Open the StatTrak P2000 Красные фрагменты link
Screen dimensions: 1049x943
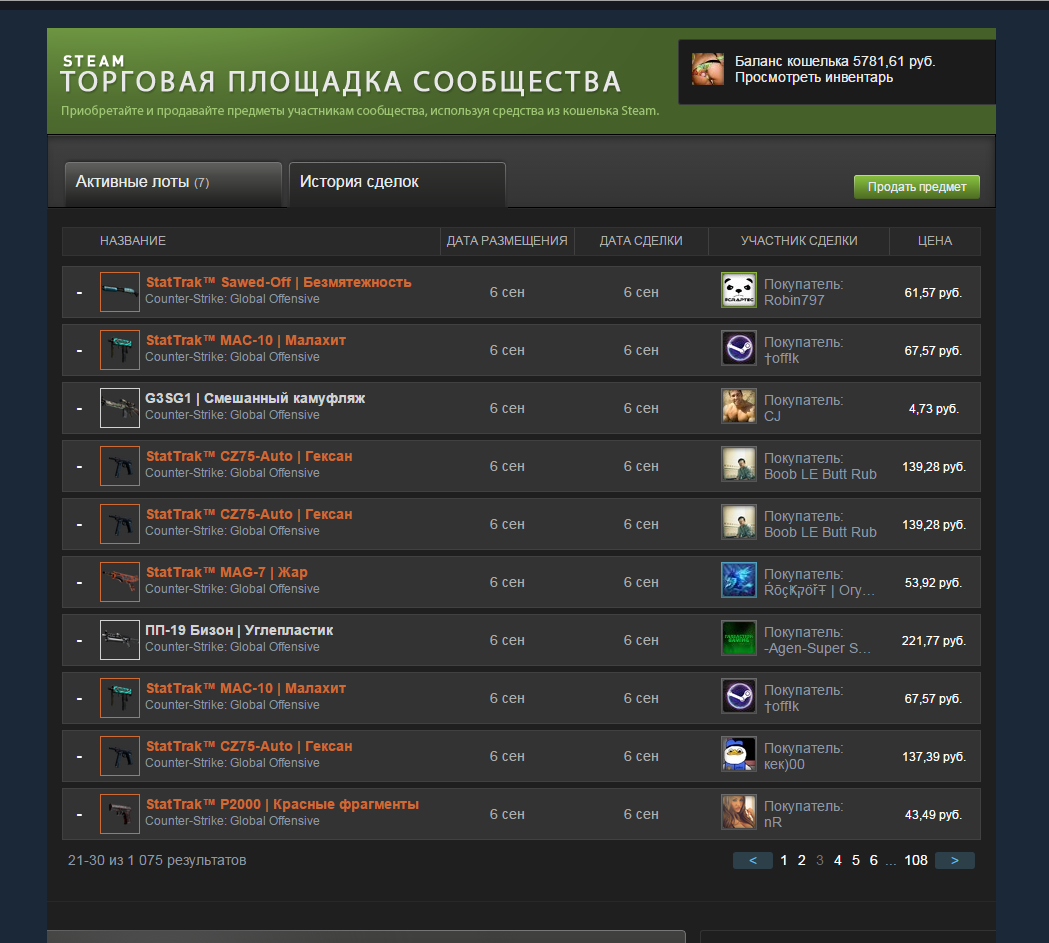pyautogui.click(x=282, y=804)
